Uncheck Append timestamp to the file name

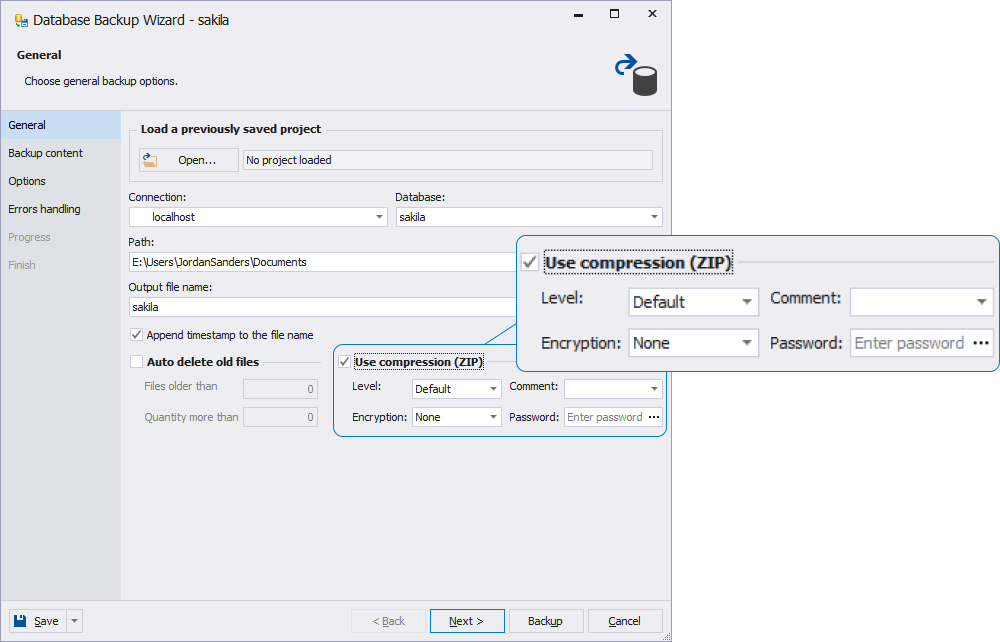pos(135,335)
